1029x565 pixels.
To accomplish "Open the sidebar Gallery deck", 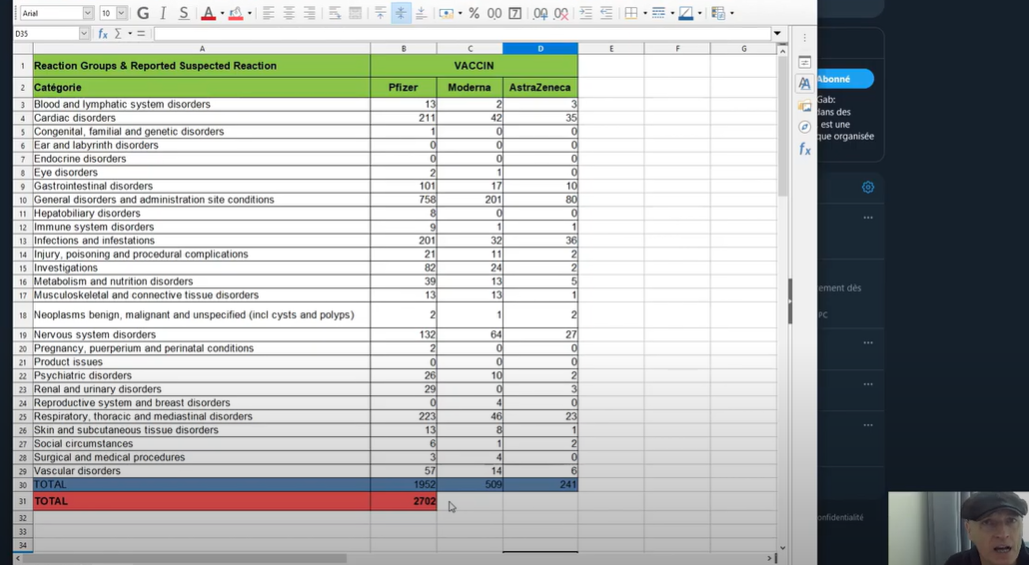I will tap(805, 106).
